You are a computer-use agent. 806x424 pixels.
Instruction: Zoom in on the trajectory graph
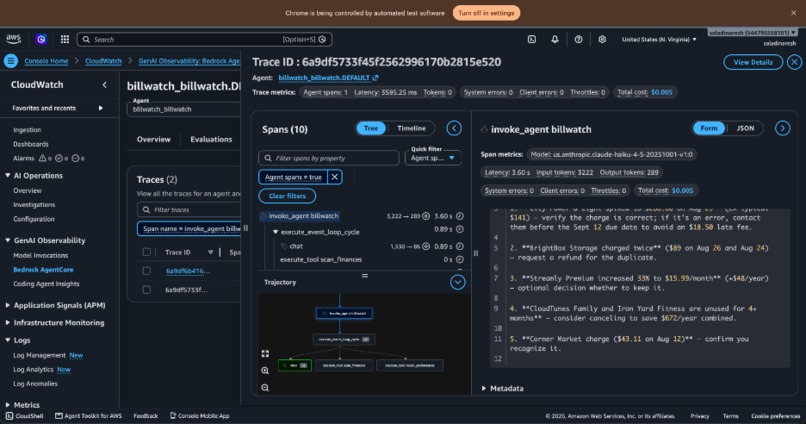click(265, 371)
